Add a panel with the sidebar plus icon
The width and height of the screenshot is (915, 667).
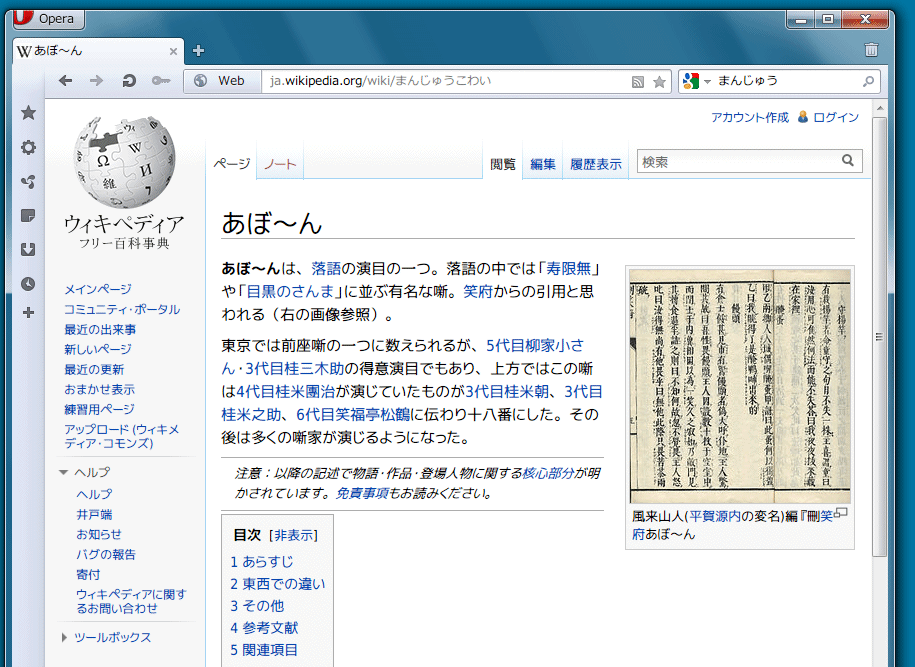(x=28, y=313)
